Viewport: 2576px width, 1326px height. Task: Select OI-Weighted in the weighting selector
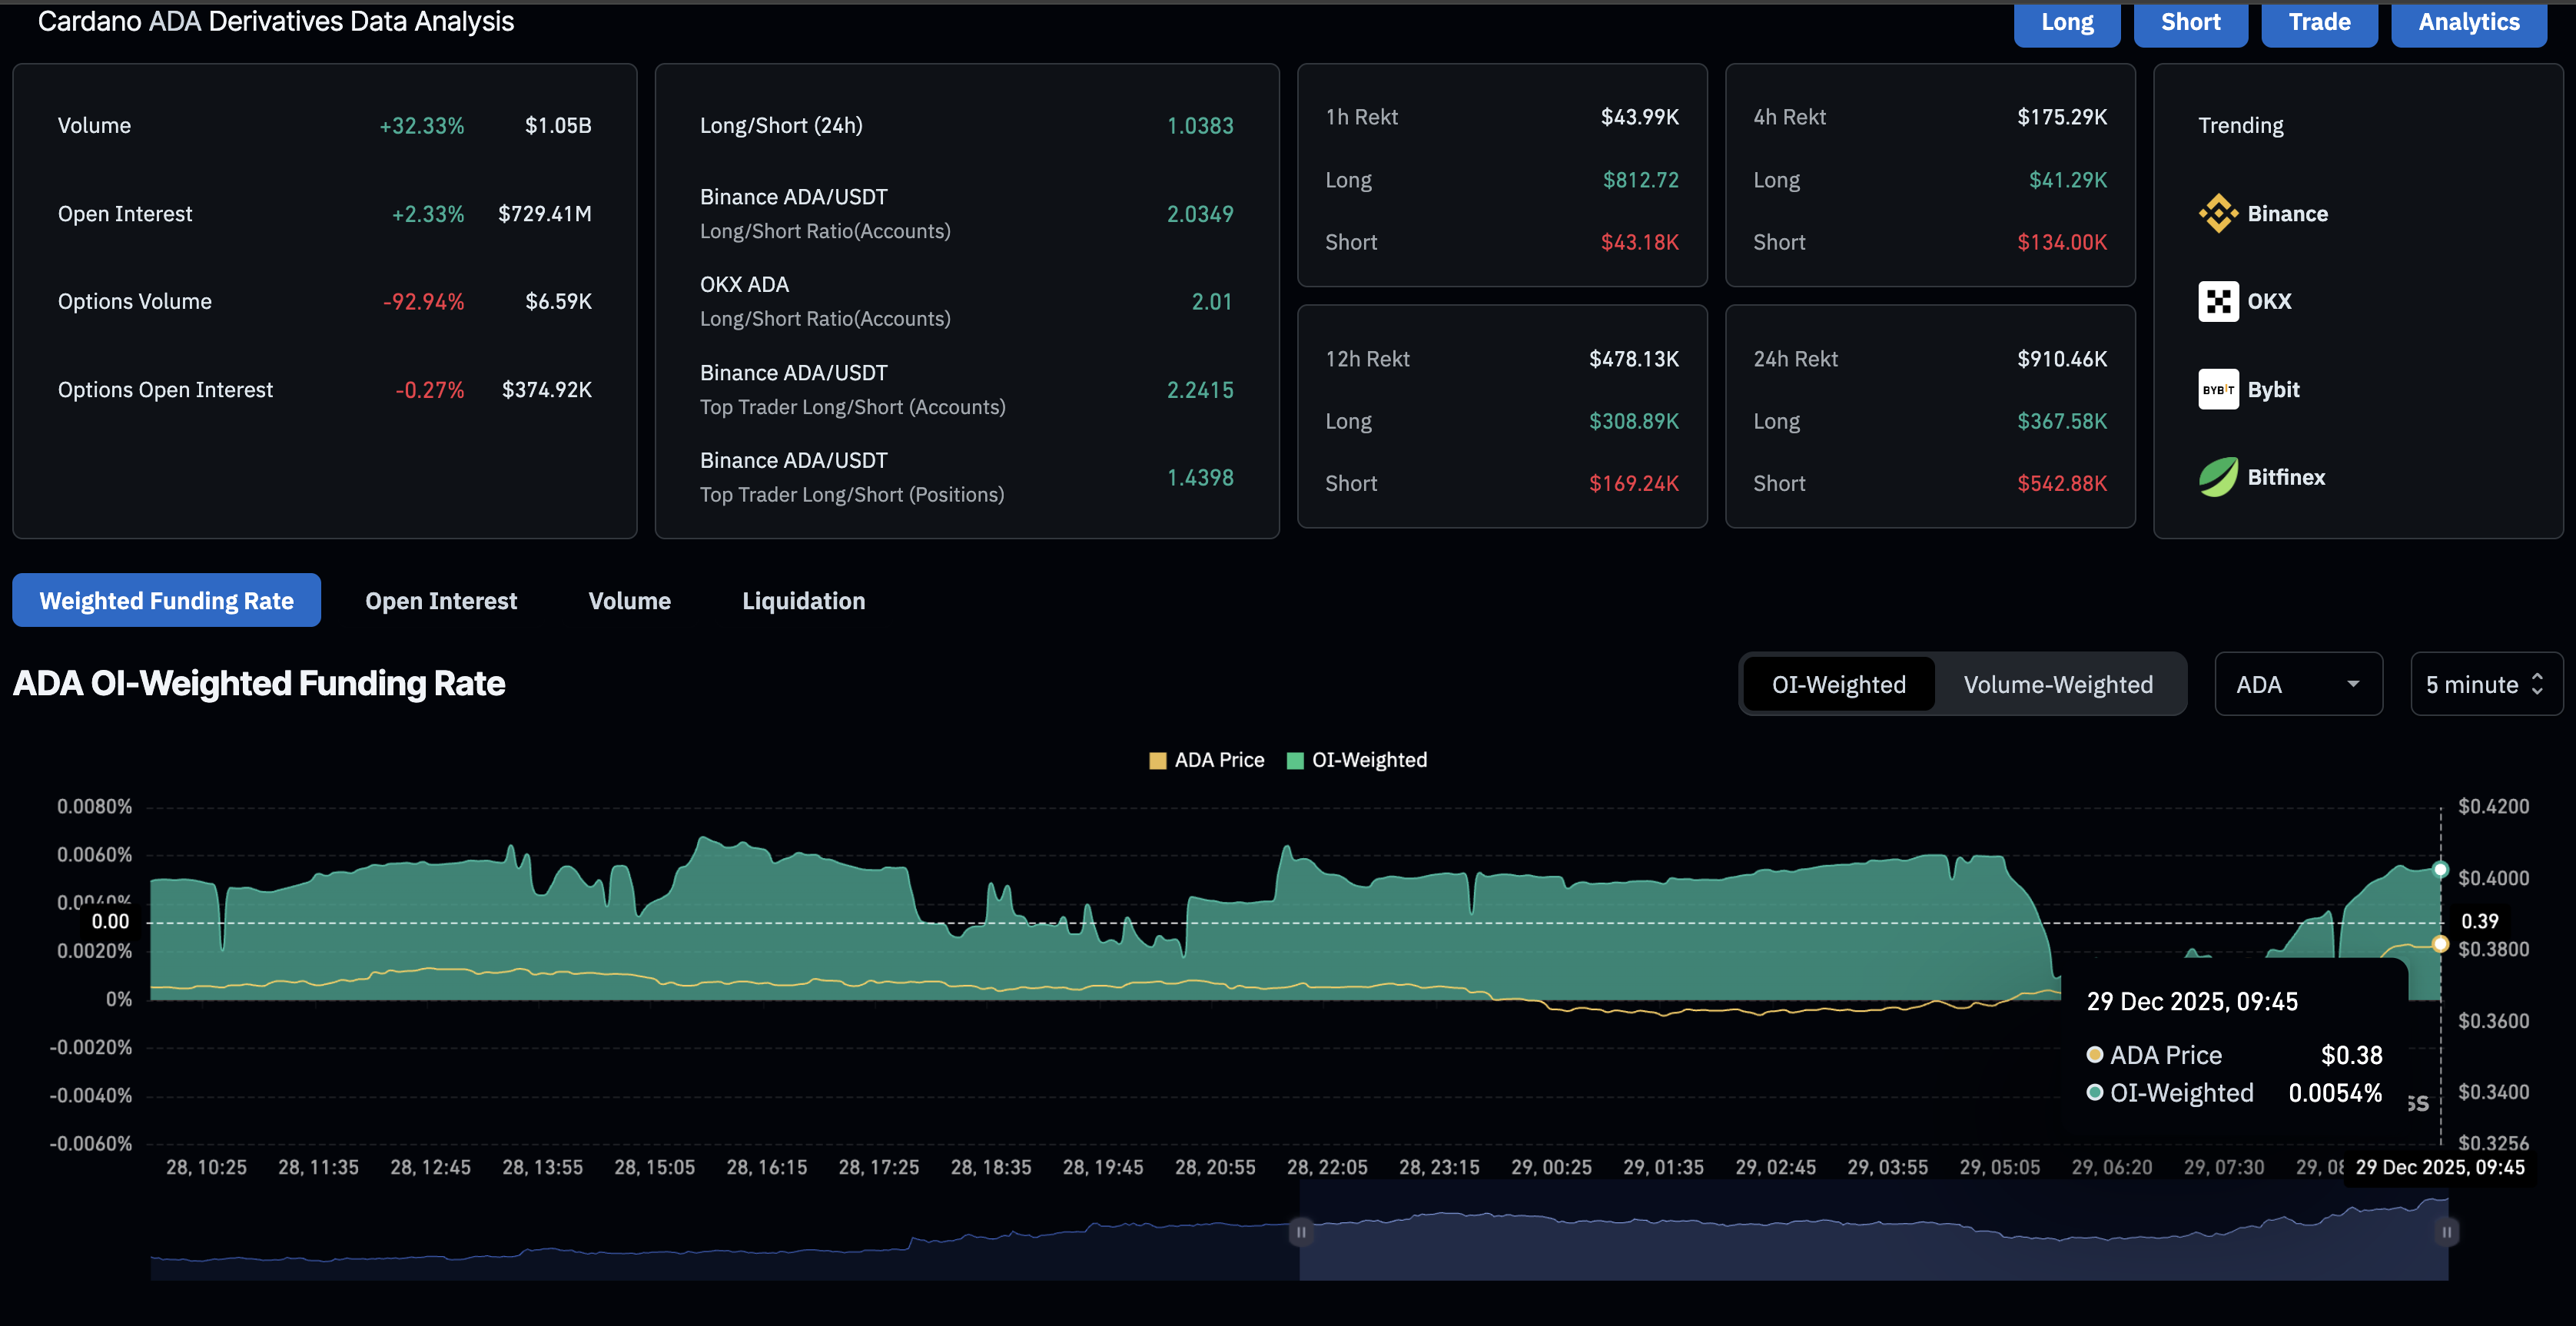(x=1838, y=683)
